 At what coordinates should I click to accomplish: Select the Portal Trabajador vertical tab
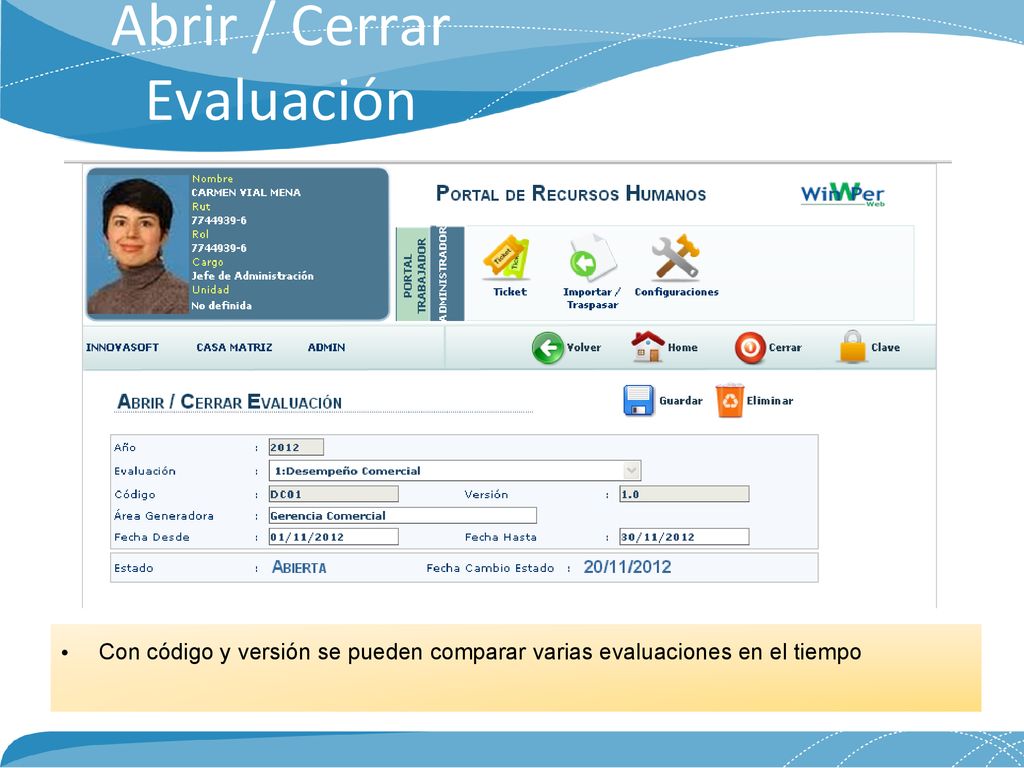(x=413, y=275)
